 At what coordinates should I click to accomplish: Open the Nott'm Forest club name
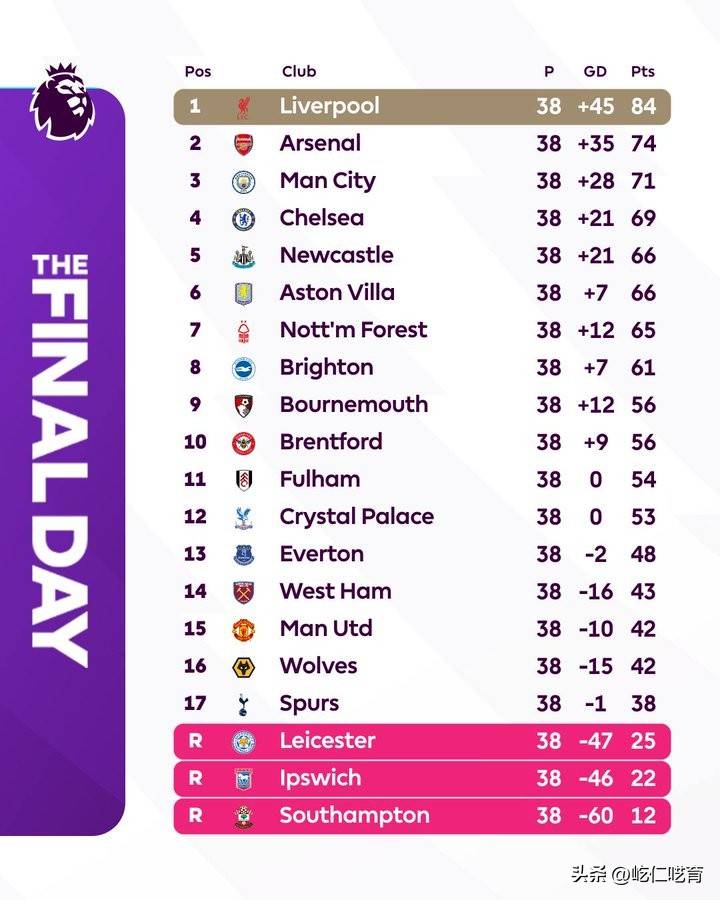pyautogui.click(x=353, y=330)
